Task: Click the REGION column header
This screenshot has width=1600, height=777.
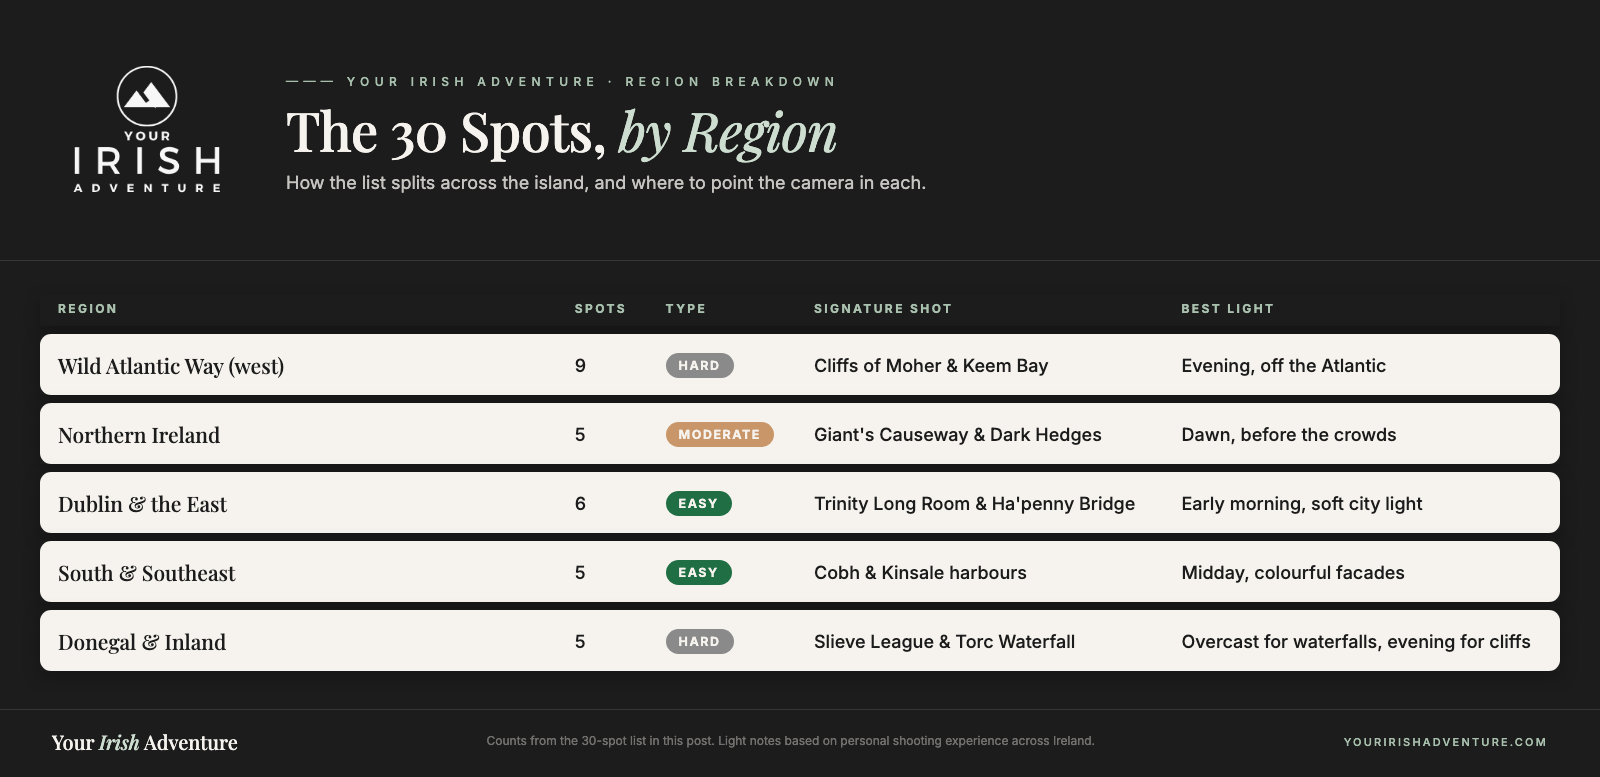Action: 87,309
